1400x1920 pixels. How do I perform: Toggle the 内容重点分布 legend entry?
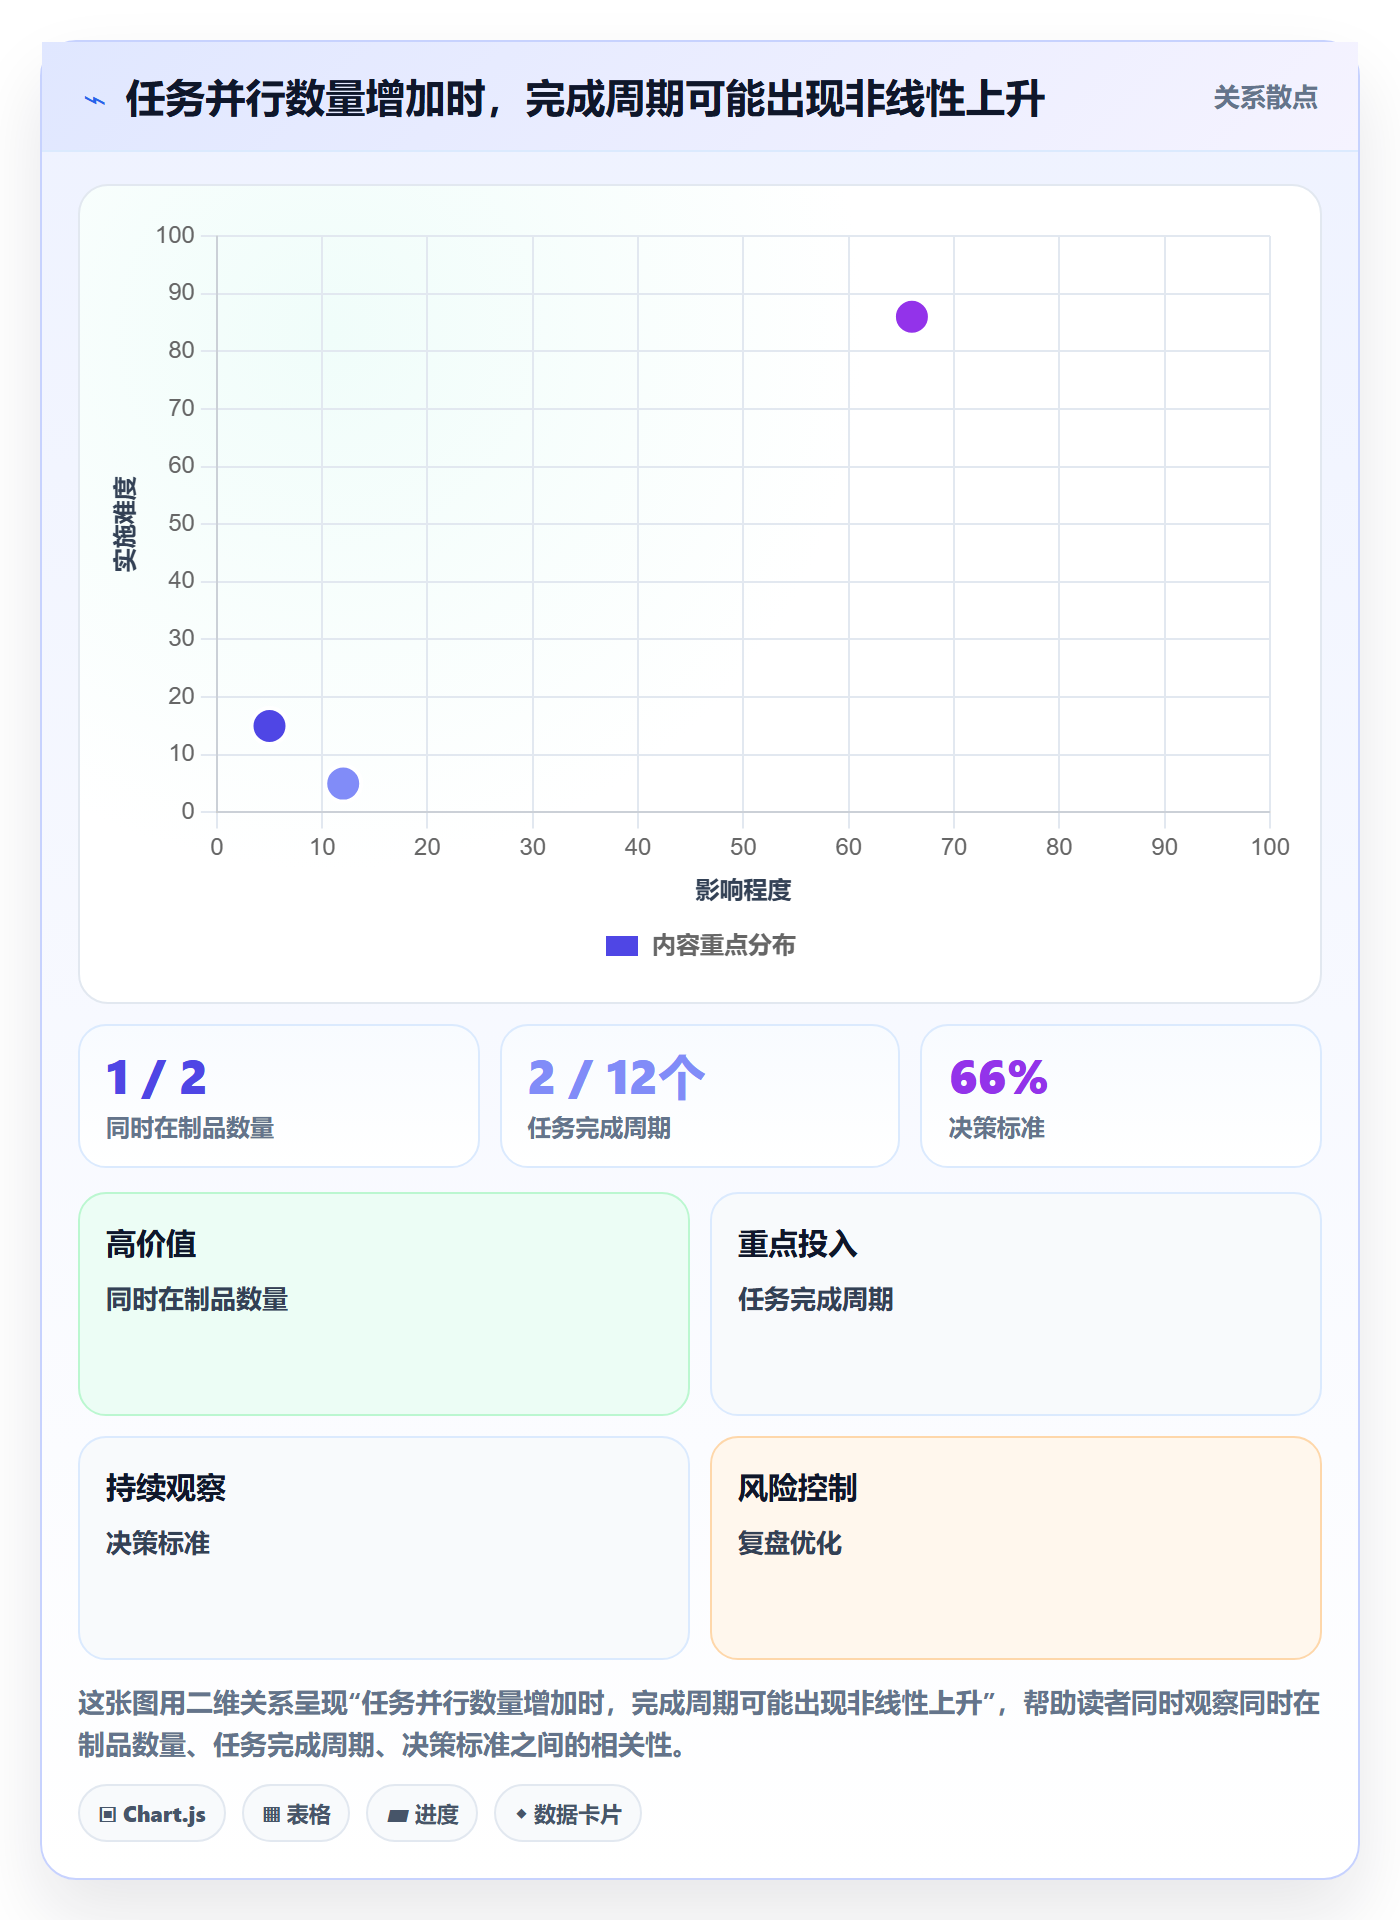coord(700,945)
